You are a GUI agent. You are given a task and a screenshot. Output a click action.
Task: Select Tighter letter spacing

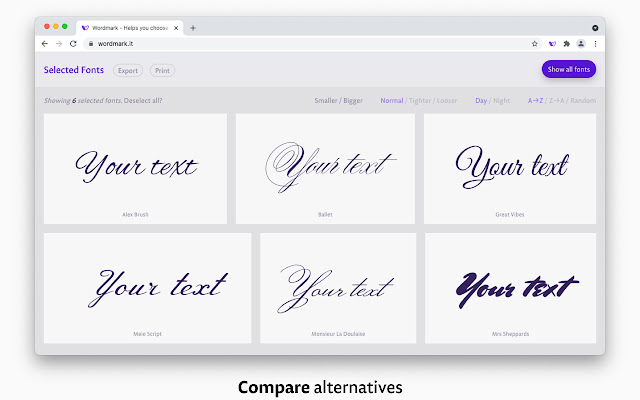pyautogui.click(x=420, y=100)
